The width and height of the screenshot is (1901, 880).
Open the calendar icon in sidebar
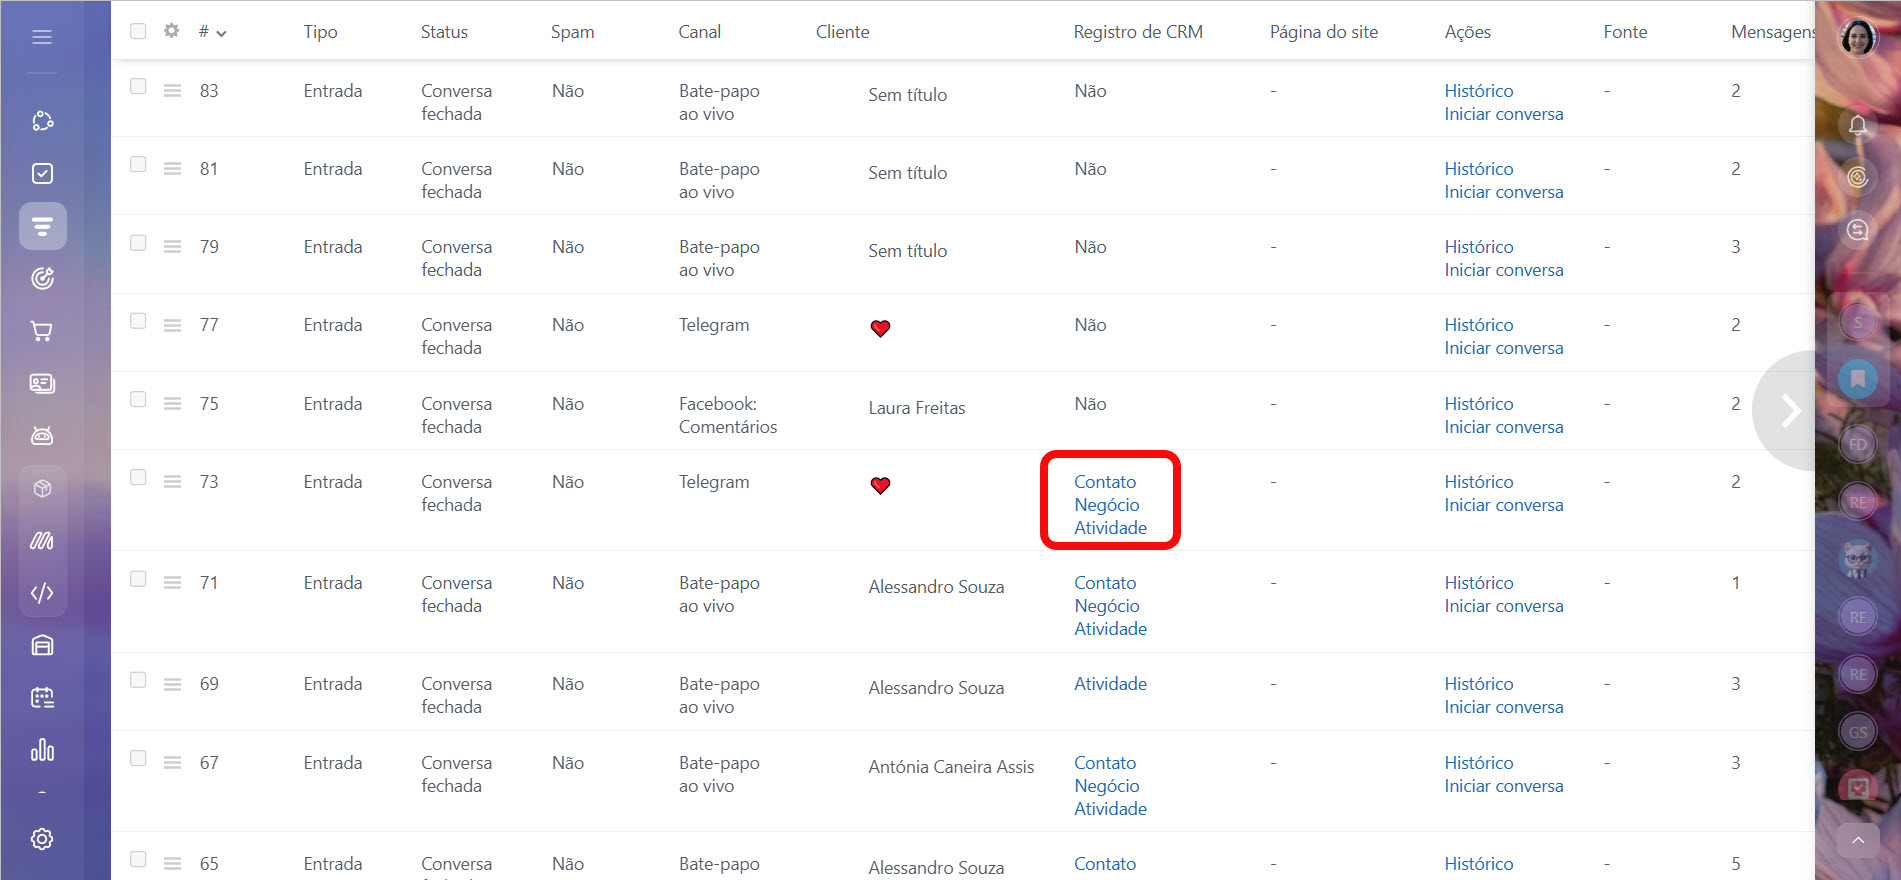tap(42, 698)
